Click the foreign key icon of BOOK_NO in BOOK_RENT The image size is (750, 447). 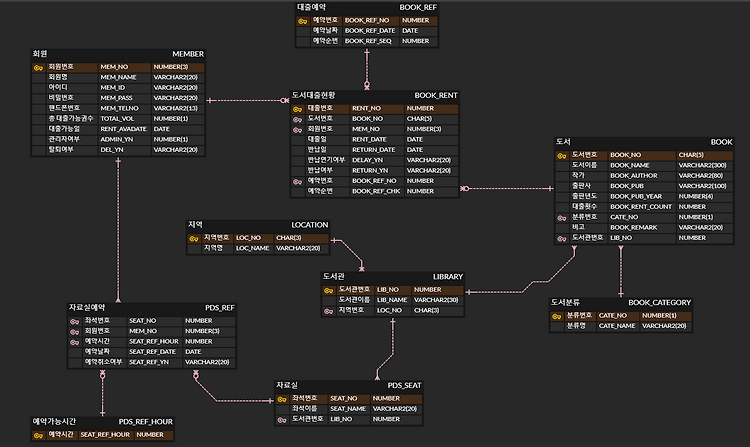pyautogui.click(x=298, y=120)
